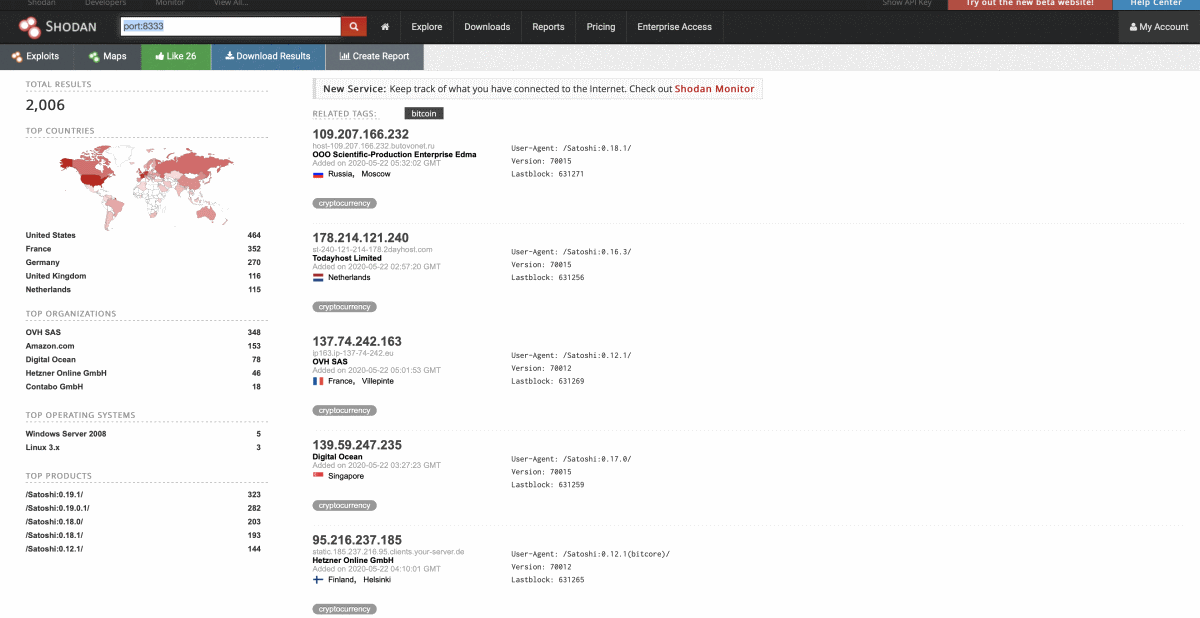Click Helsinki city link

click(378, 580)
